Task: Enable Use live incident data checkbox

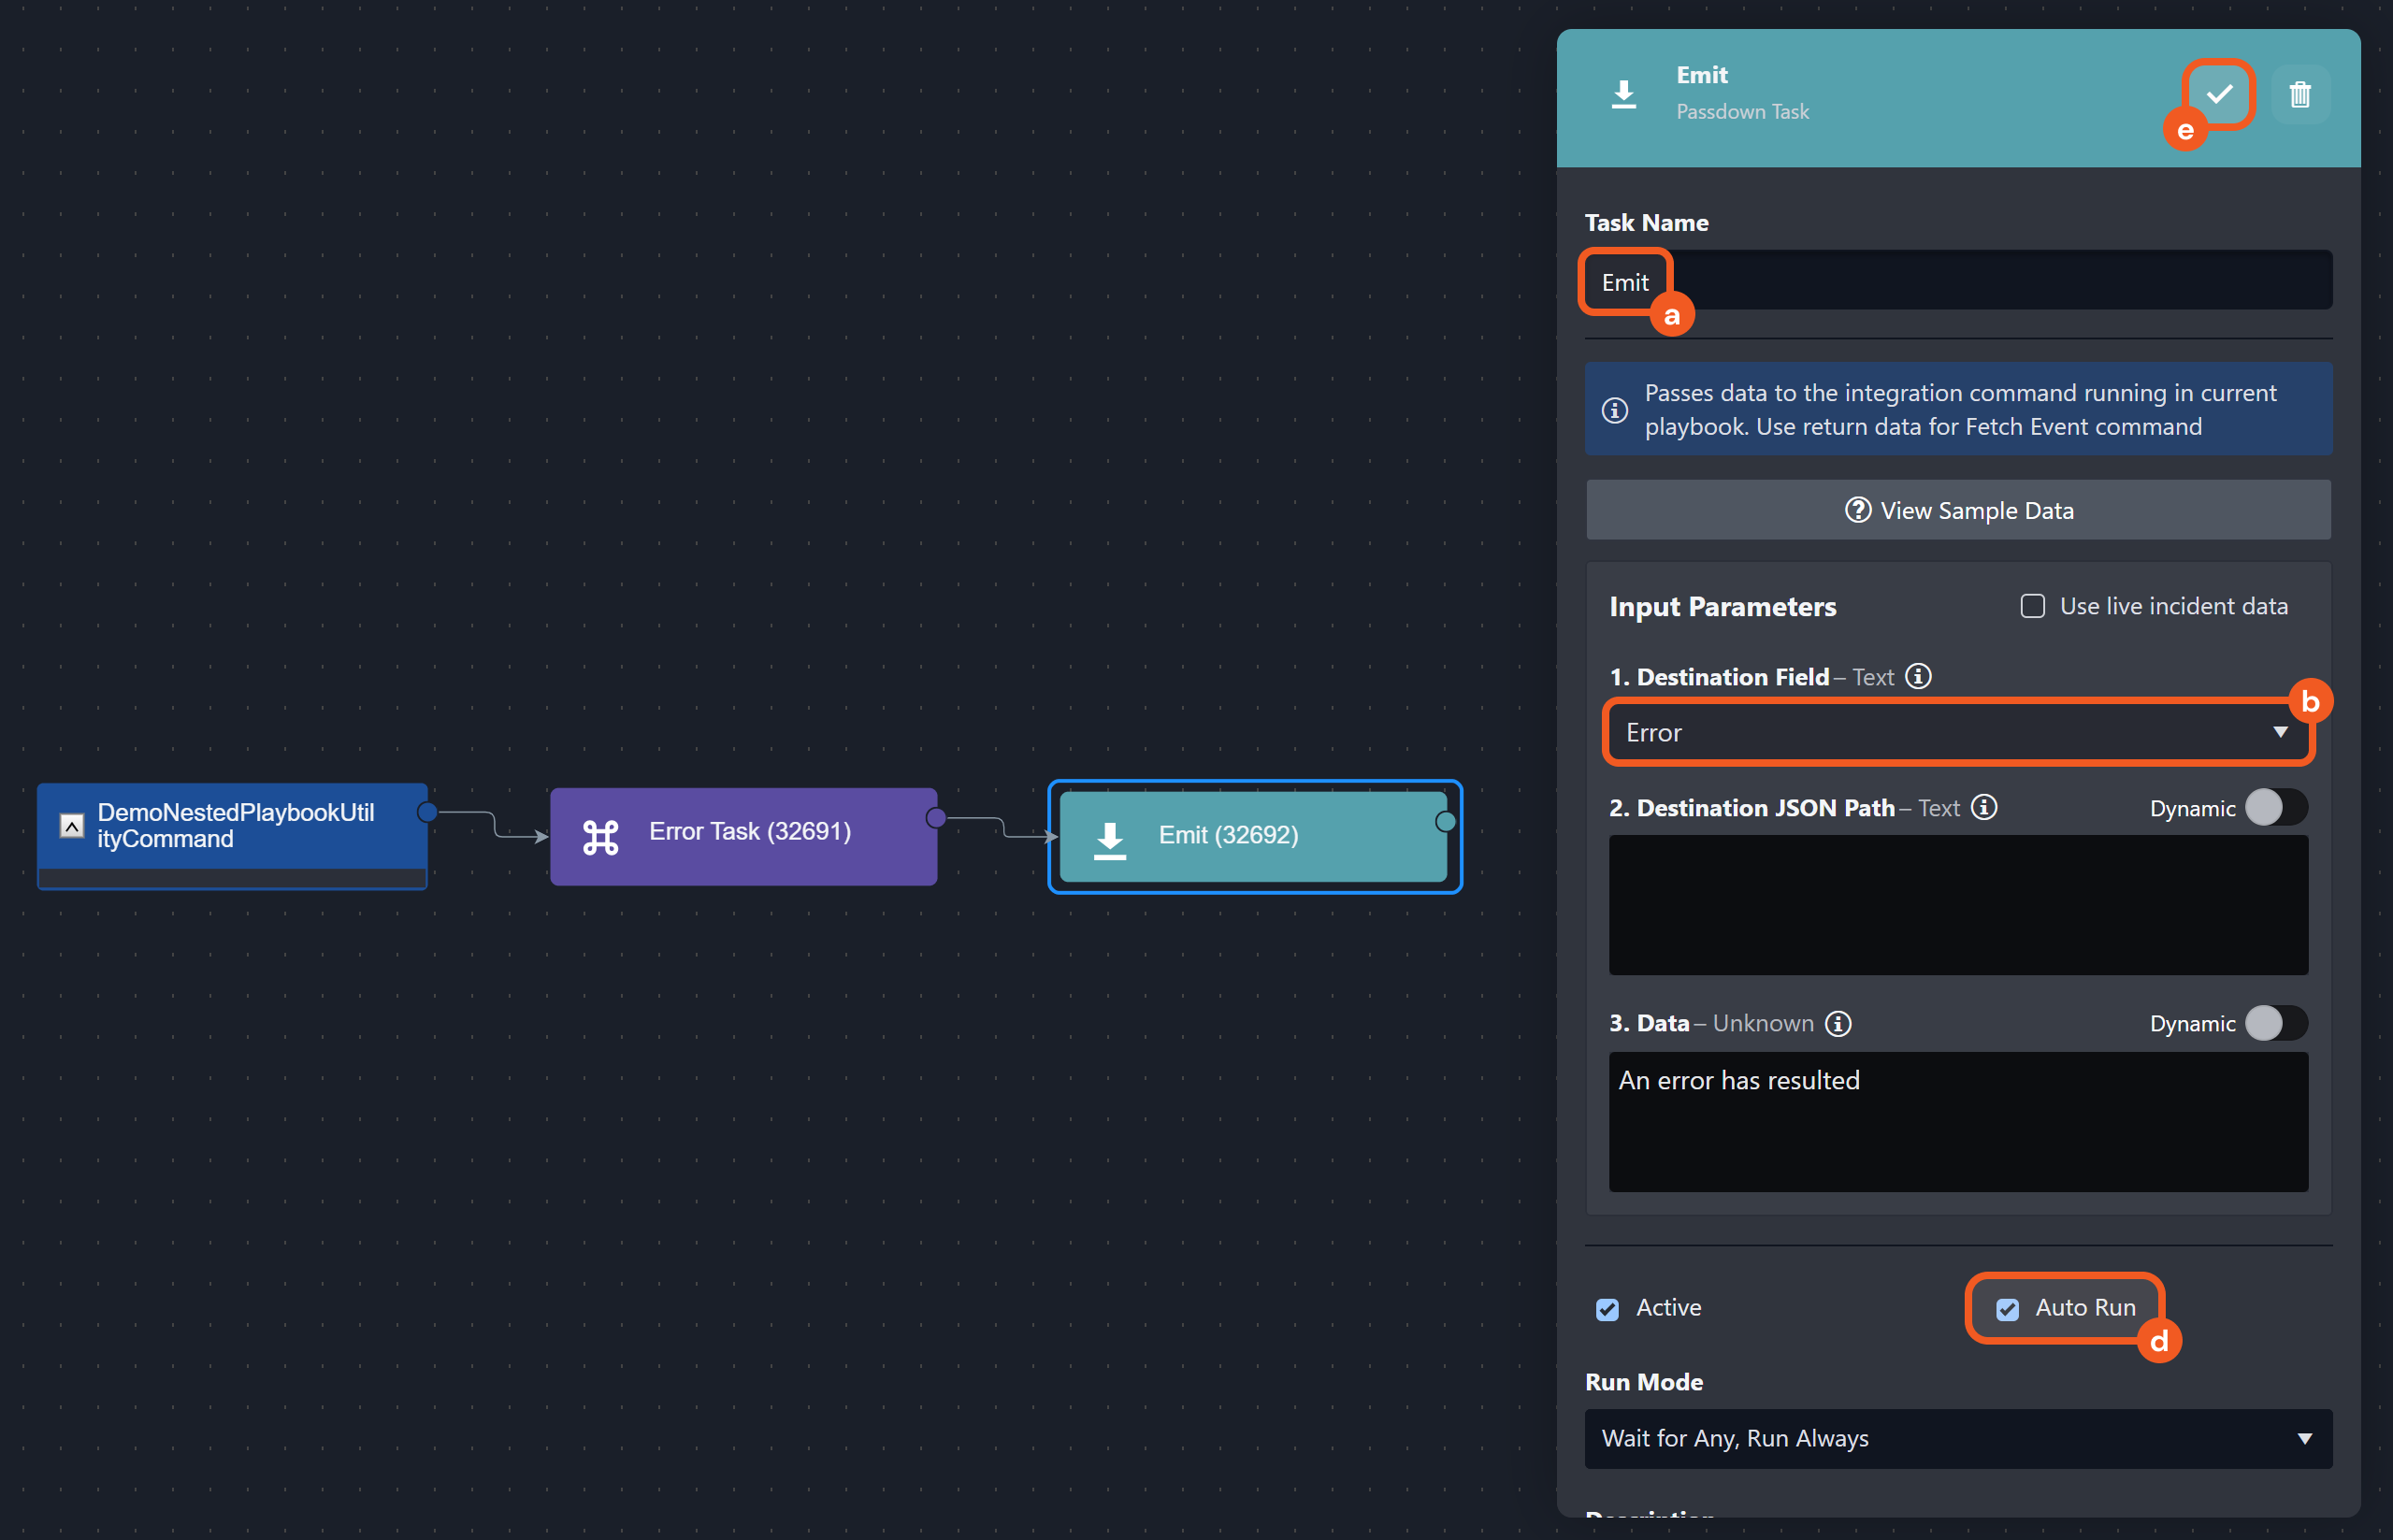Action: [2032, 606]
